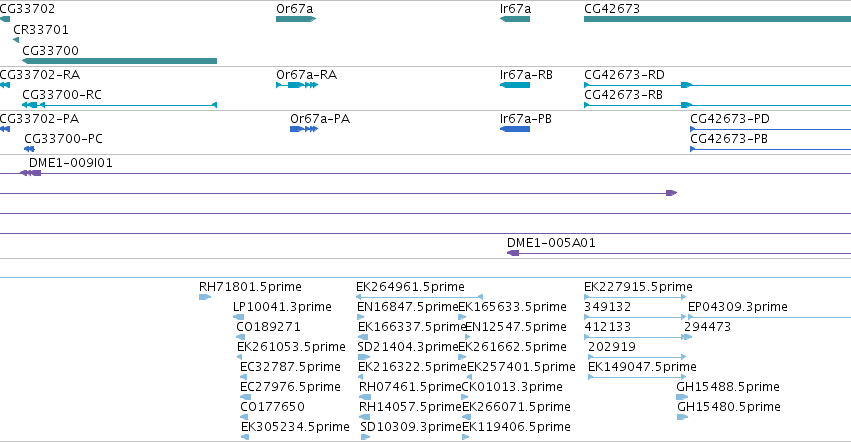Select the DME1-009I01 purple feature glyph
Viewport: 851px width, 442px height.
pos(30,173)
